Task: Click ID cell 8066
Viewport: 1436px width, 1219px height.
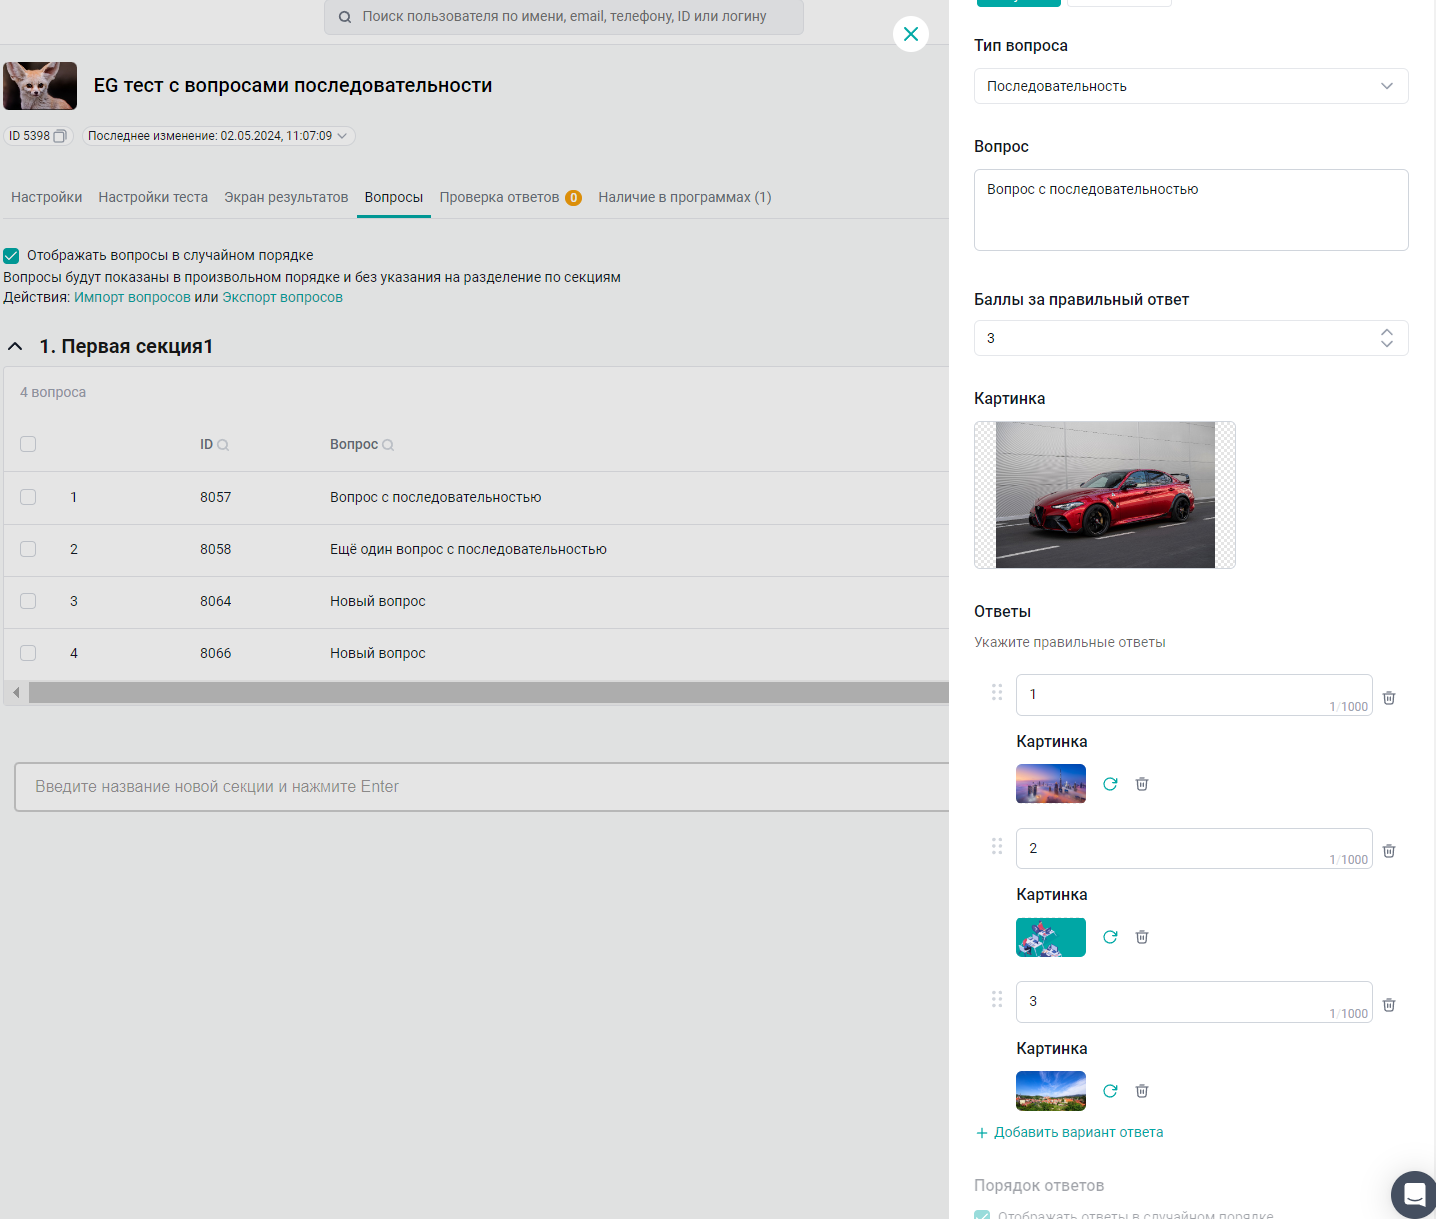Action: pos(215,653)
